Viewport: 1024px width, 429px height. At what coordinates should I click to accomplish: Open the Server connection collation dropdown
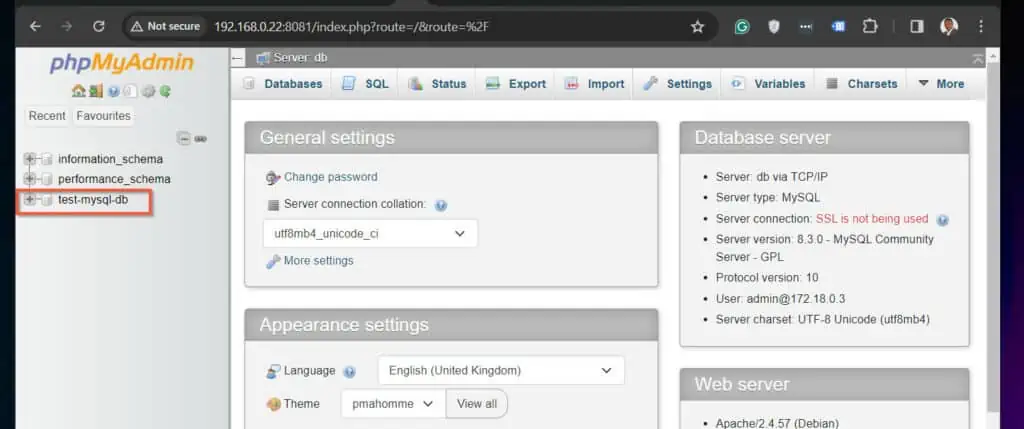[370, 234]
